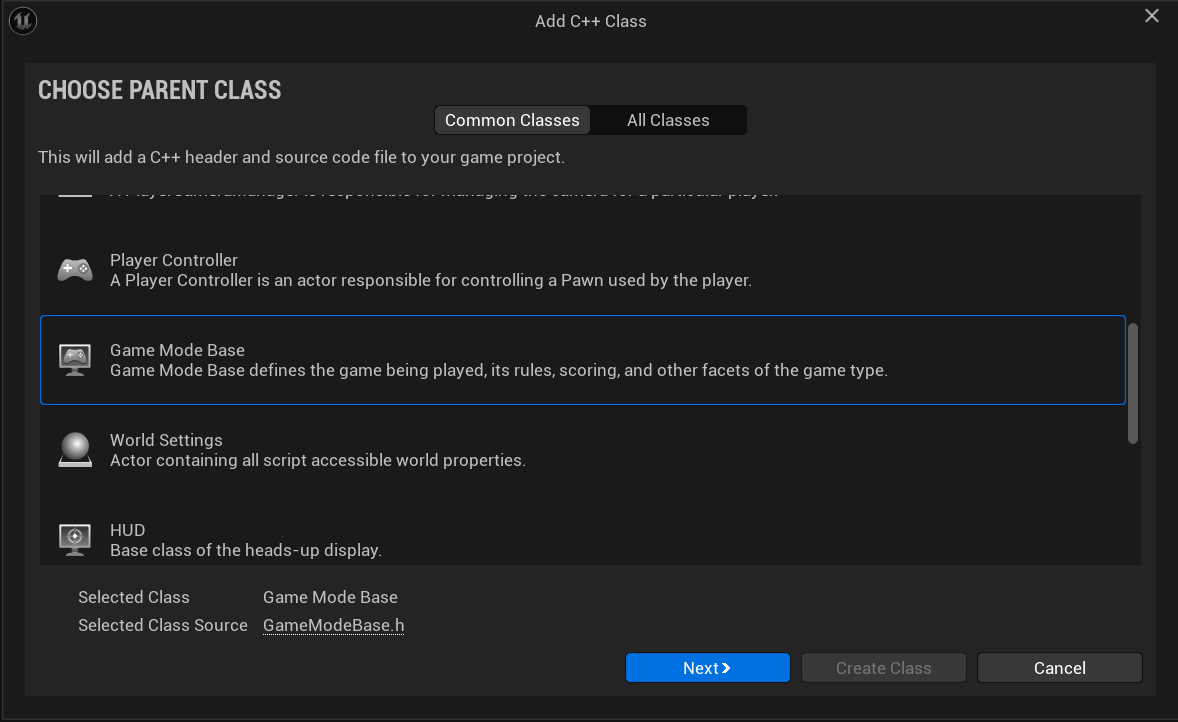Viewport: 1178px width, 722px height.
Task: Close the Add C++ Class window
Action: tap(1152, 16)
